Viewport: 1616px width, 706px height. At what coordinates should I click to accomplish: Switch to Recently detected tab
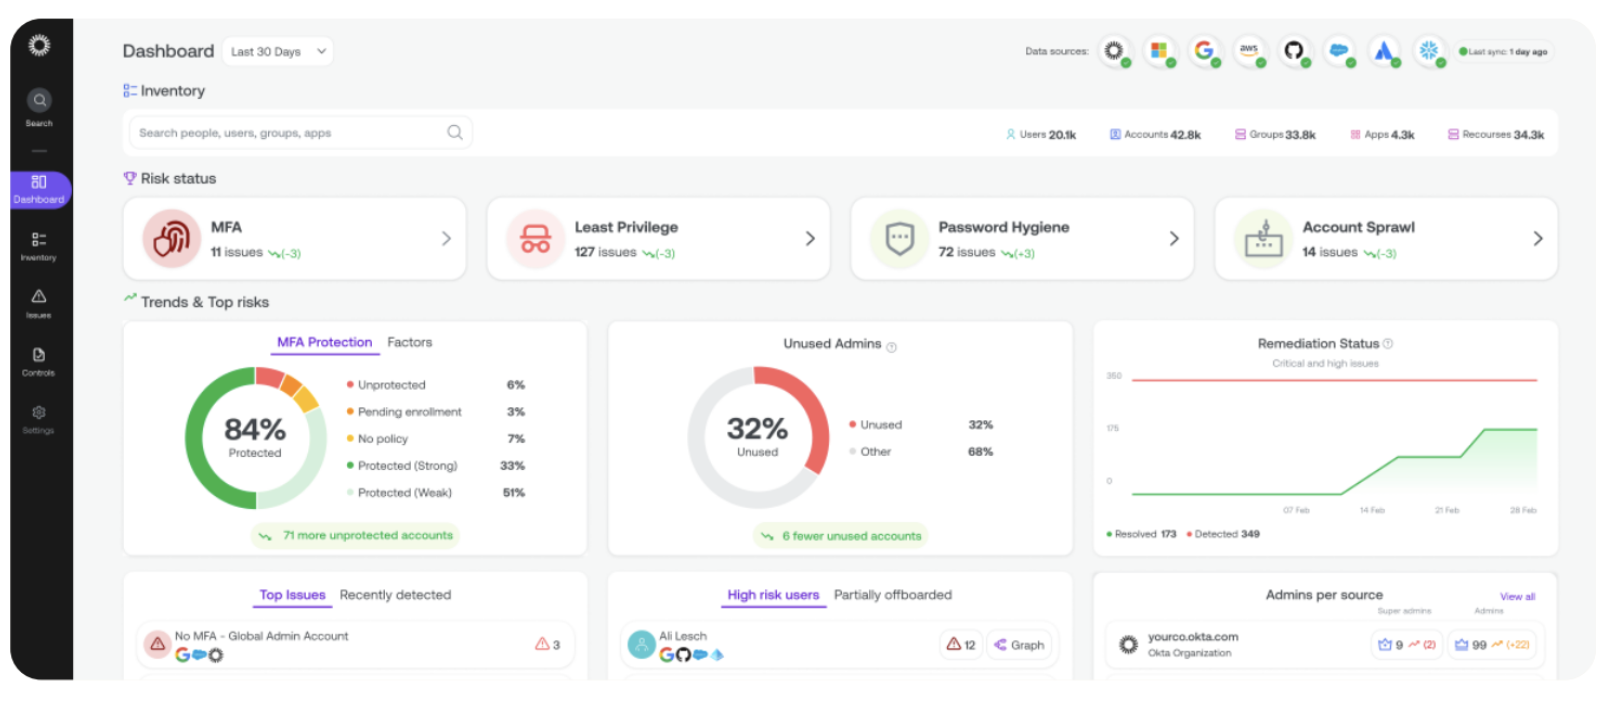pyautogui.click(x=395, y=595)
